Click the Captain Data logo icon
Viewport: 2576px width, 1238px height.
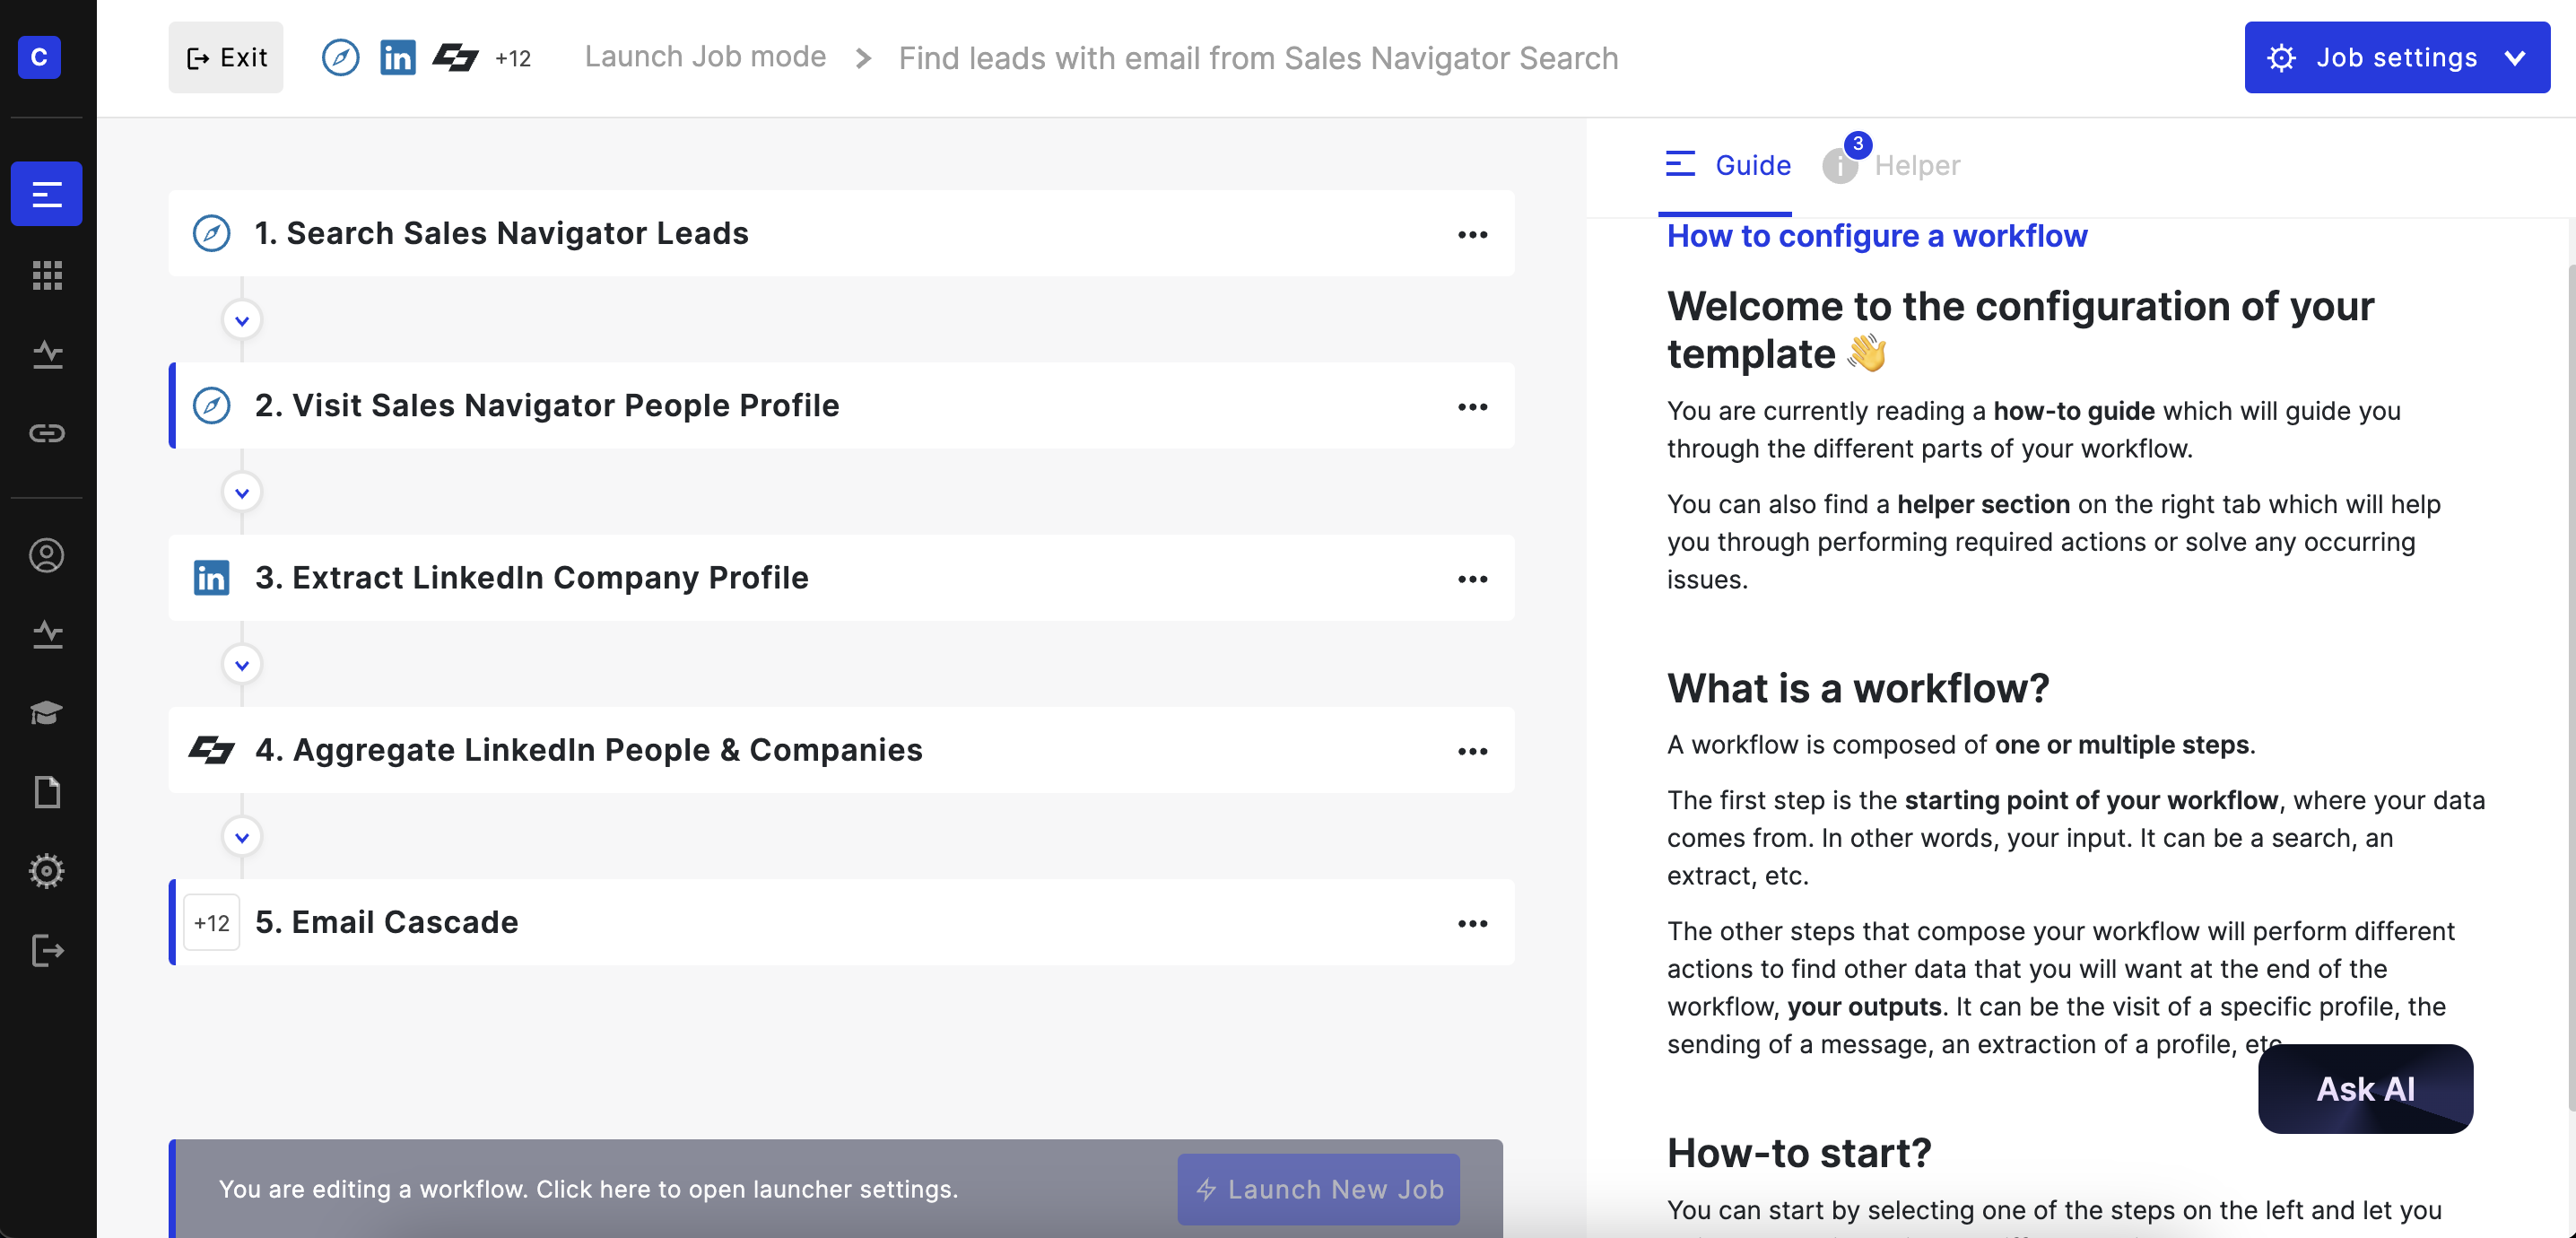(x=40, y=57)
